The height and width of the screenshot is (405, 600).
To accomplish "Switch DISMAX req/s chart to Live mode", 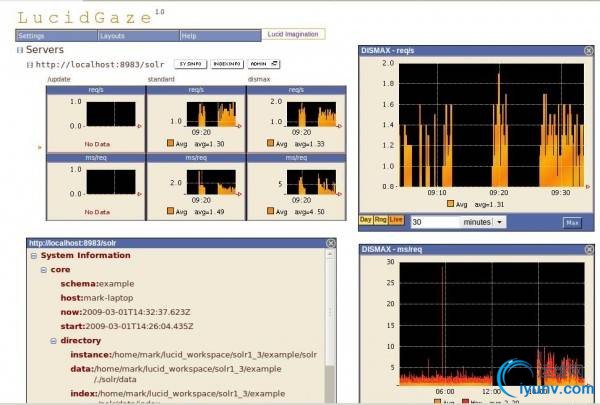I will 396,220.
